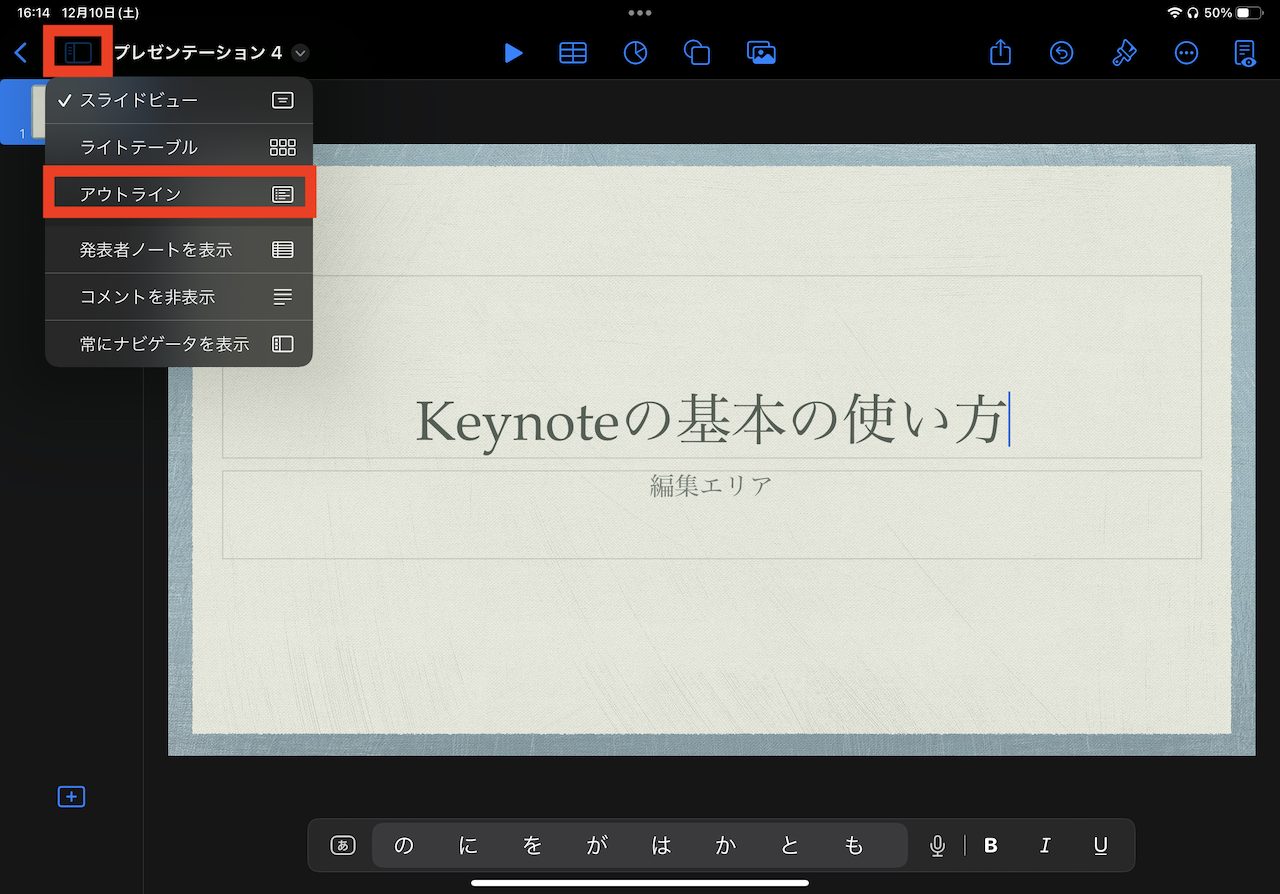Choose ライトテーブル view
Image resolution: width=1280 pixels, height=894 pixels.
click(179, 147)
